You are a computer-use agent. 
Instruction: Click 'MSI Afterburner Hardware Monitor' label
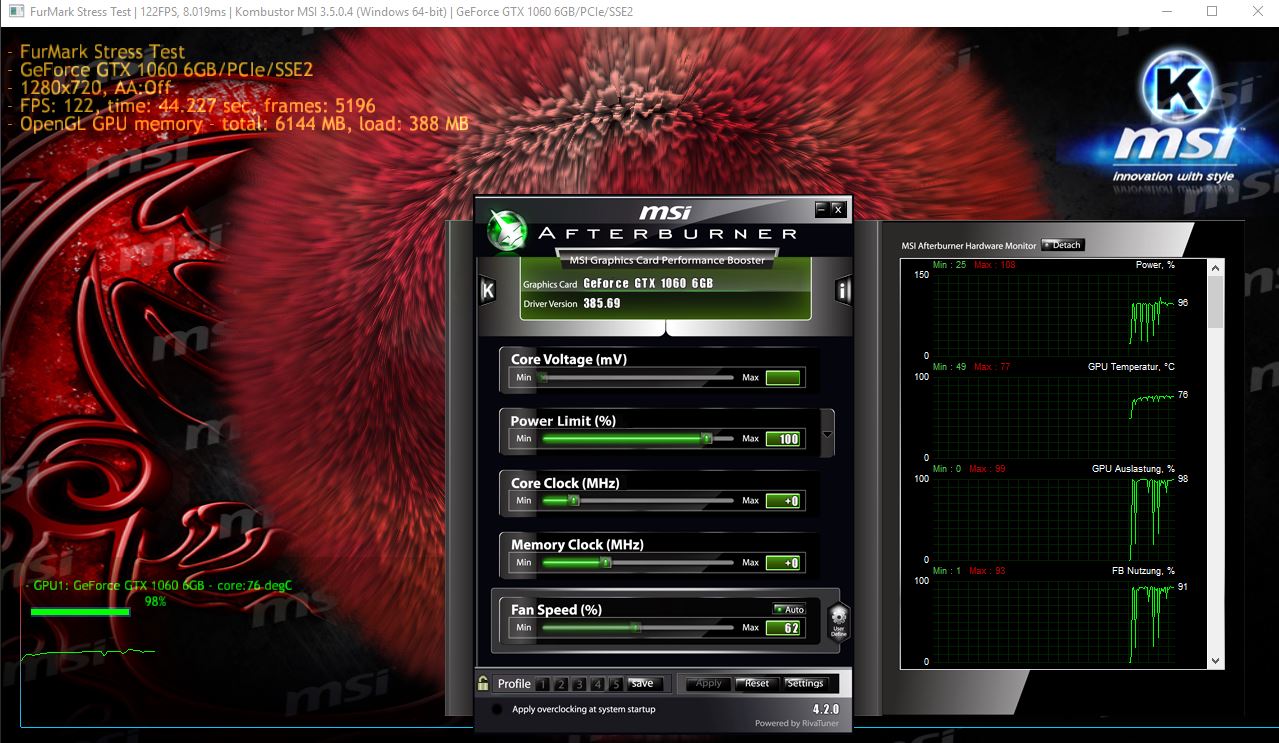969,246
